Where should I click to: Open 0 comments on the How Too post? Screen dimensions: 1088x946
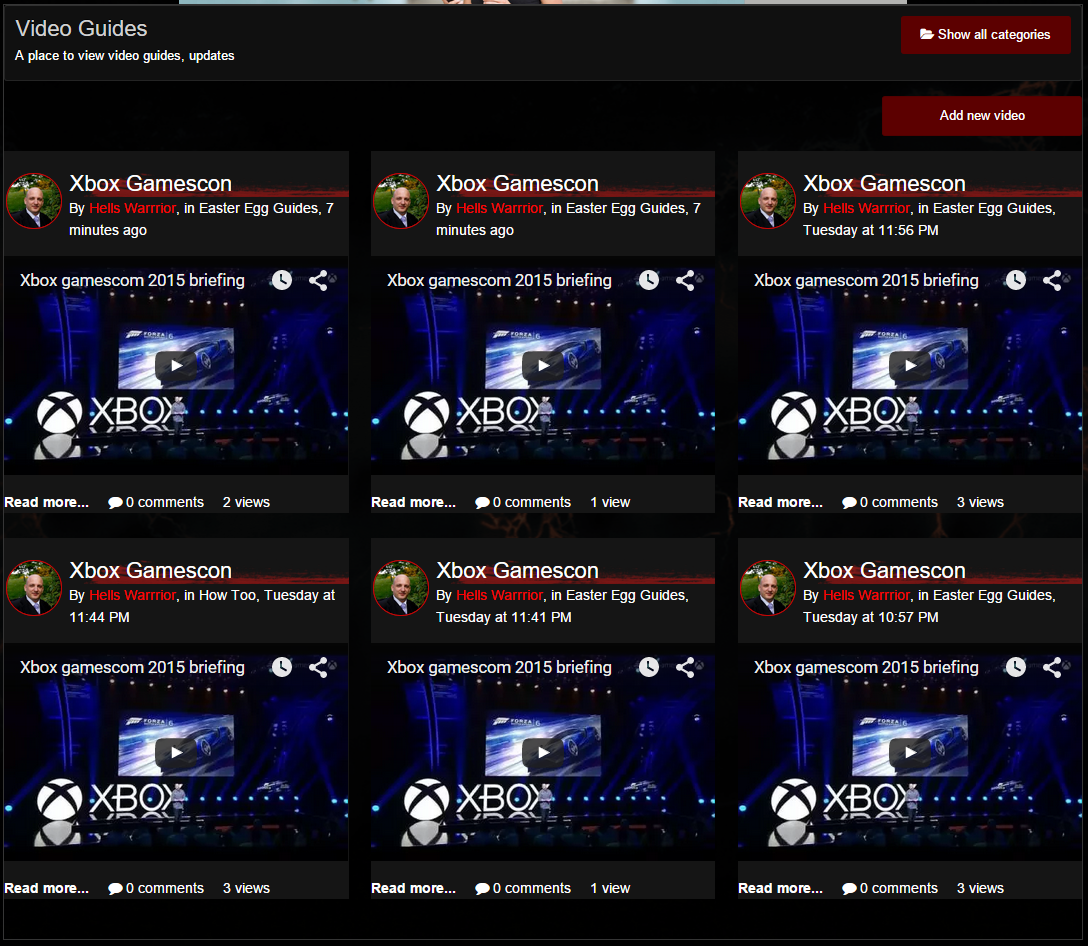click(x=156, y=888)
